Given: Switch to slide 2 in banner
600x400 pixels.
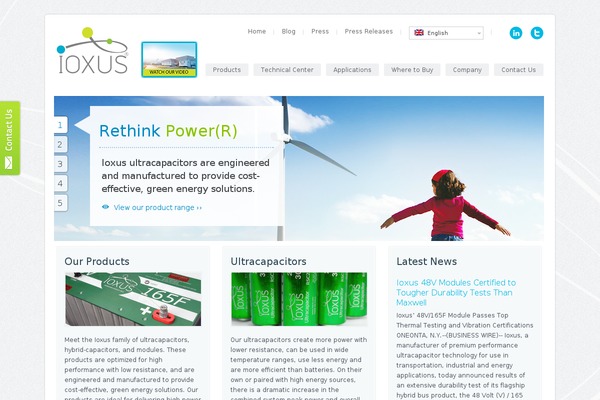Looking at the screenshot, I should (60, 144).
